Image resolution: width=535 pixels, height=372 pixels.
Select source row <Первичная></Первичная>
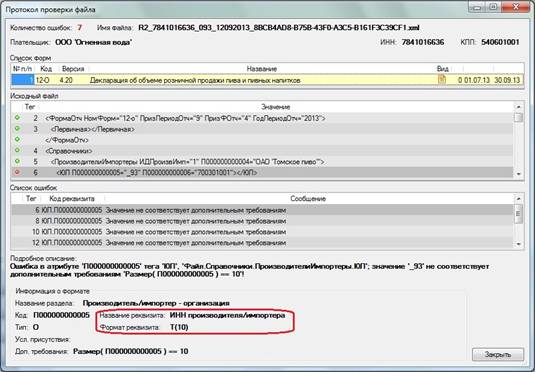tap(262, 129)
